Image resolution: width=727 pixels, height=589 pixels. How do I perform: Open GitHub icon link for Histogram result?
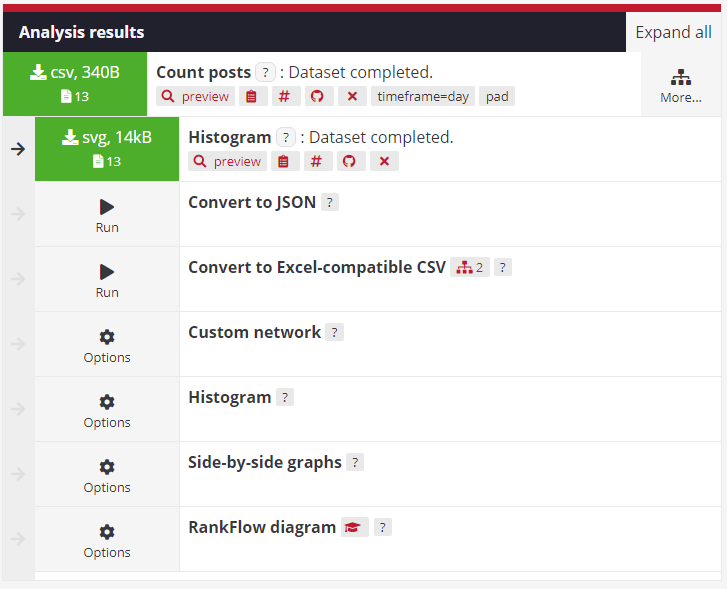point(349,161)
